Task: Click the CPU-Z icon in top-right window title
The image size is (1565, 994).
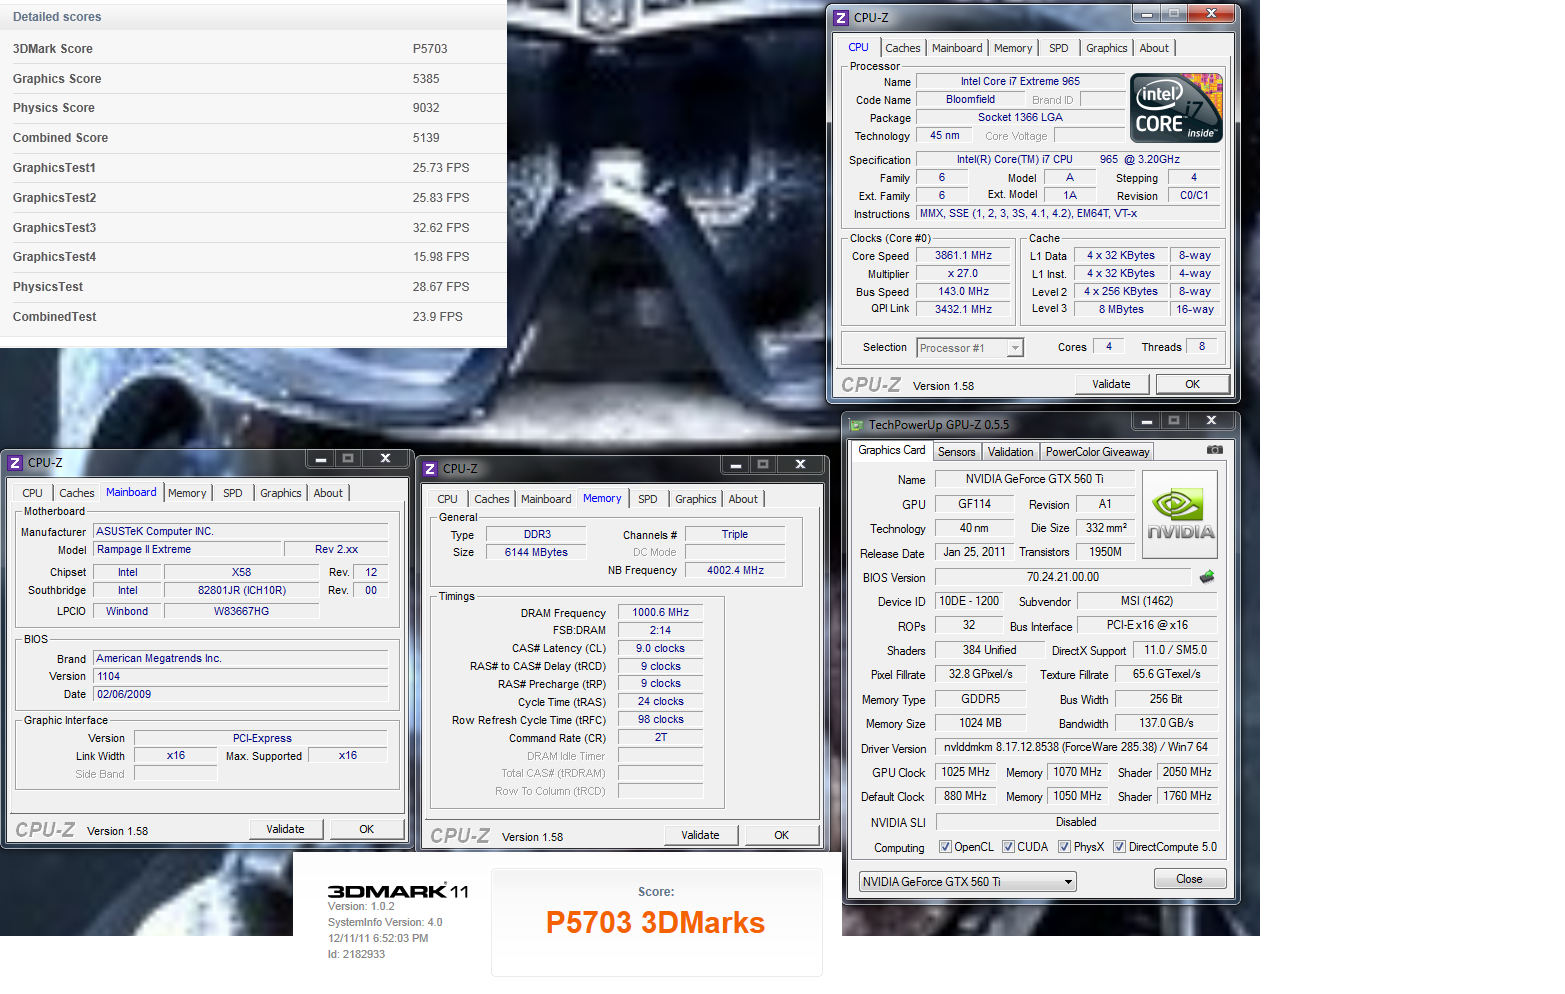Action: pos(841,17)
